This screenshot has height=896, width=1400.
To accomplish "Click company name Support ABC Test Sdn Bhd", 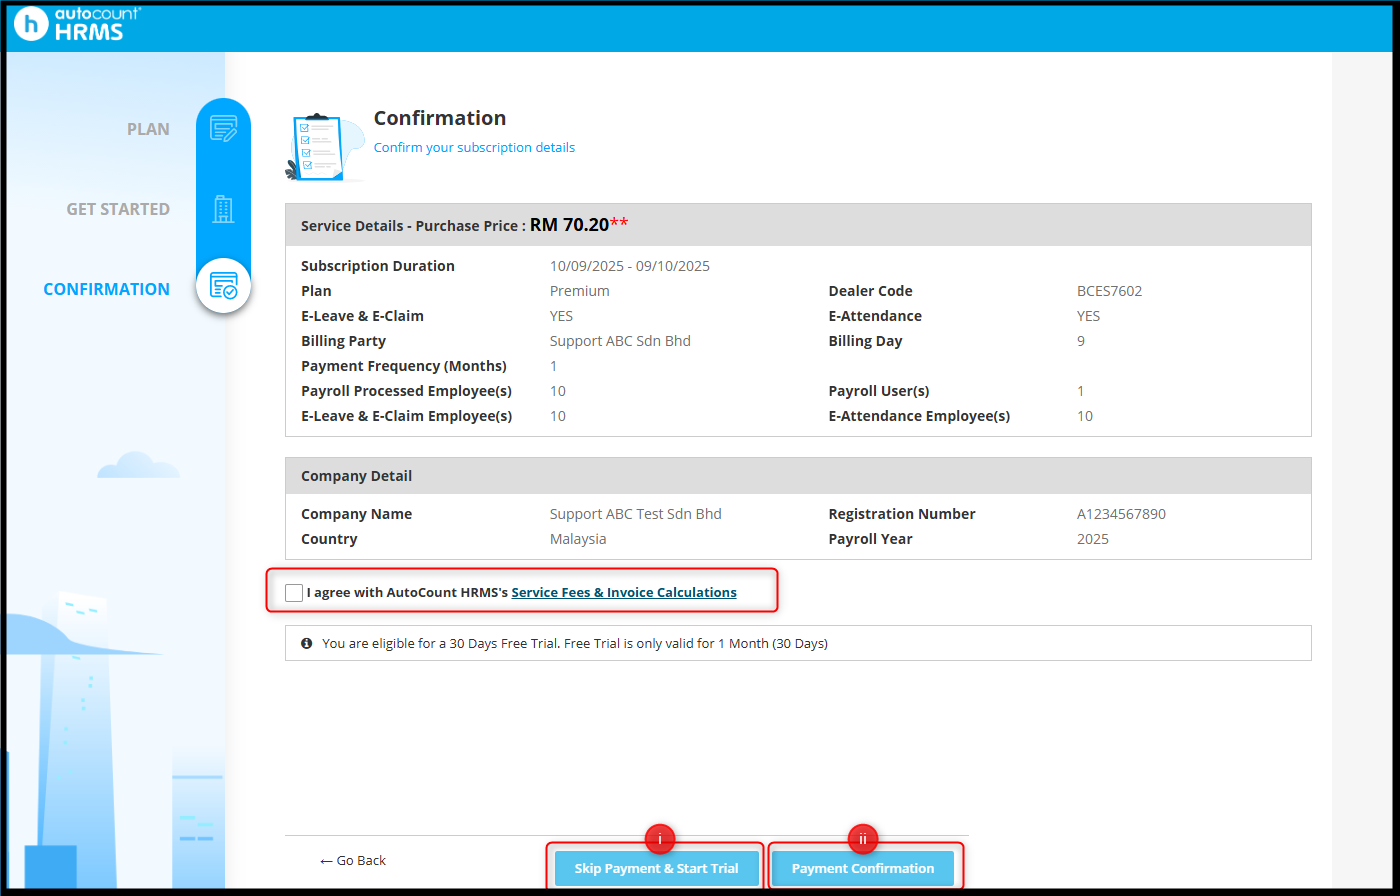I will click(x=636, y=514).
